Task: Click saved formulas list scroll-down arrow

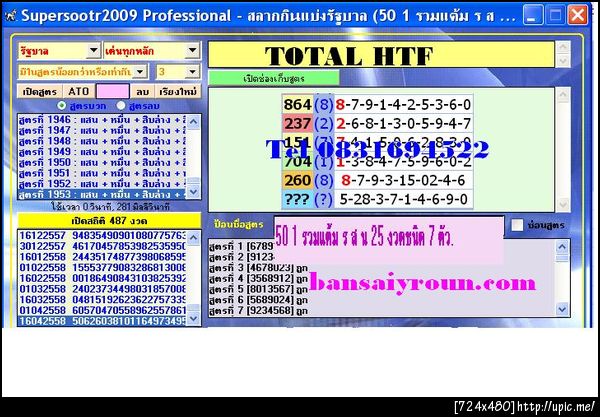Action: (562, 309)
